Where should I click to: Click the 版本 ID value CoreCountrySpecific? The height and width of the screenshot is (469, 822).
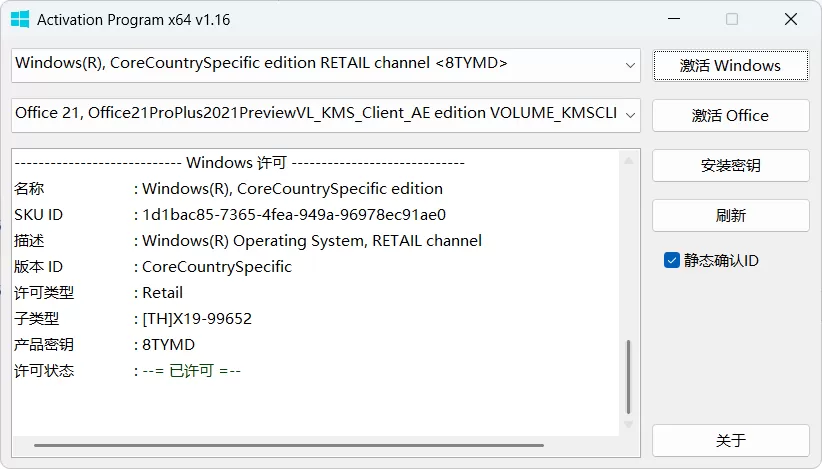pyautogui.click(x=217, y=267)
